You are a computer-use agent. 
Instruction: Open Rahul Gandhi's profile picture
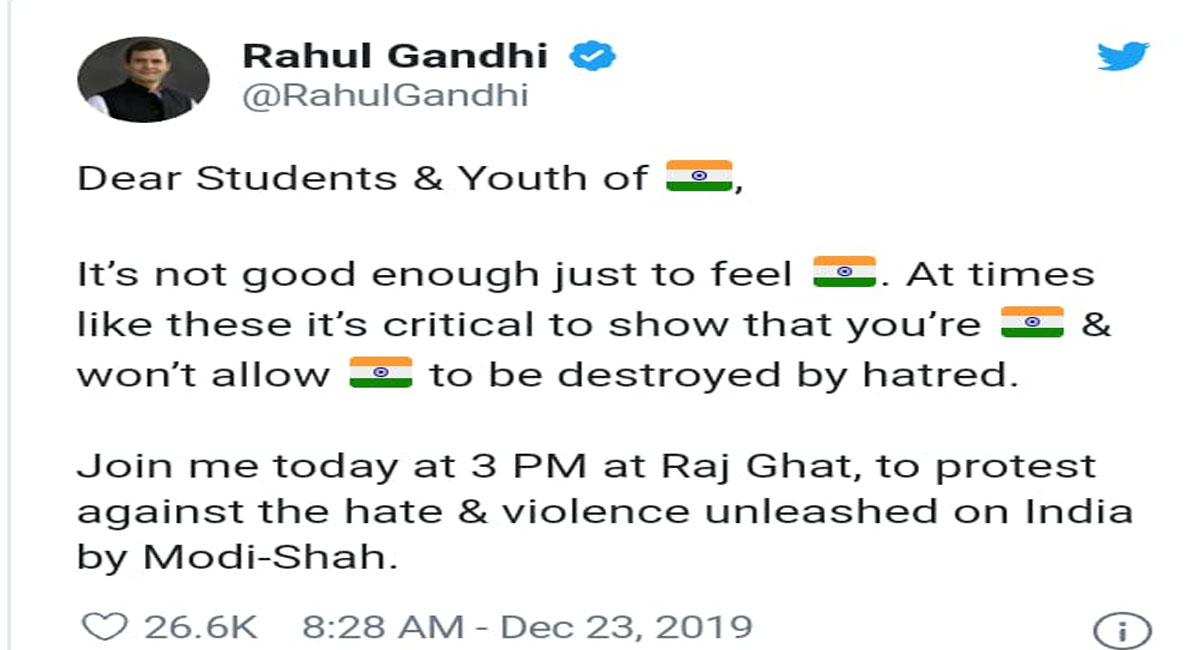144,80
